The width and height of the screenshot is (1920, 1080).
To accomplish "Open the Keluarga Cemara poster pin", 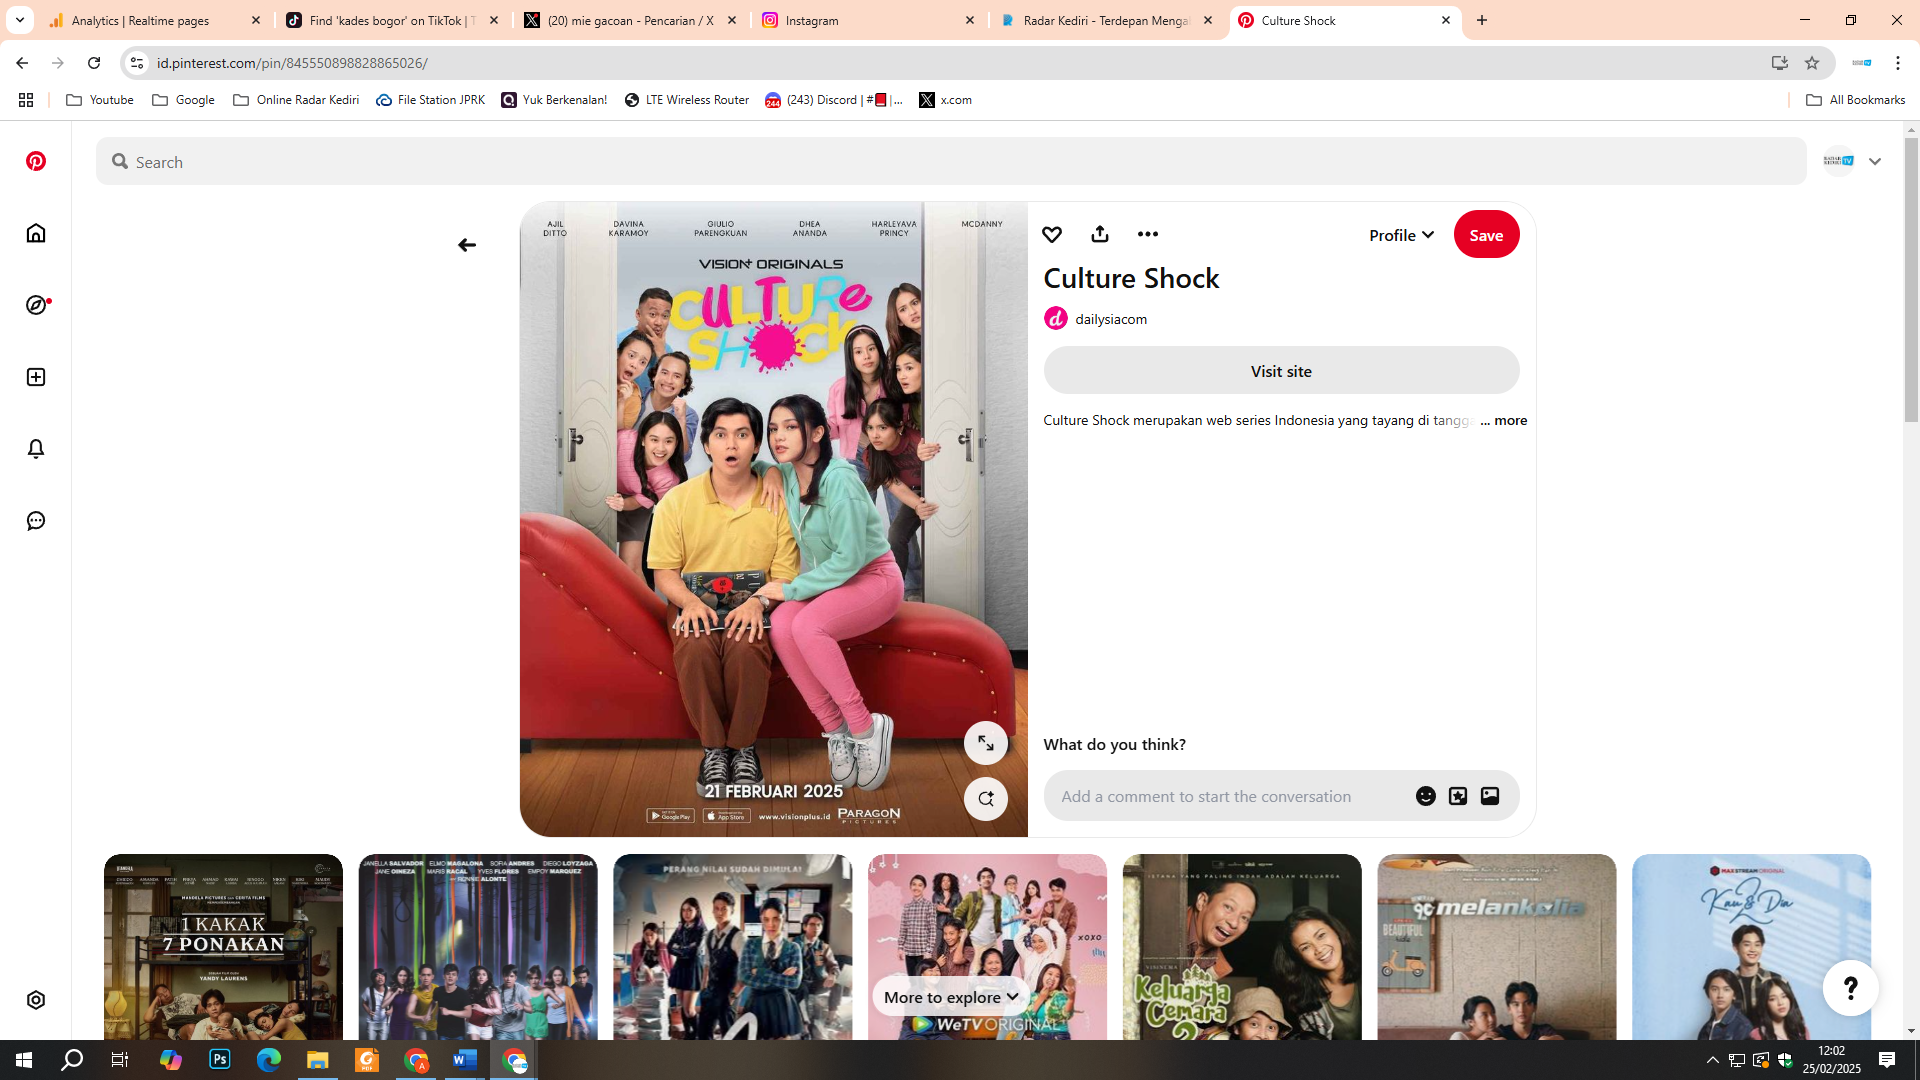I will tap(1242, 947).
